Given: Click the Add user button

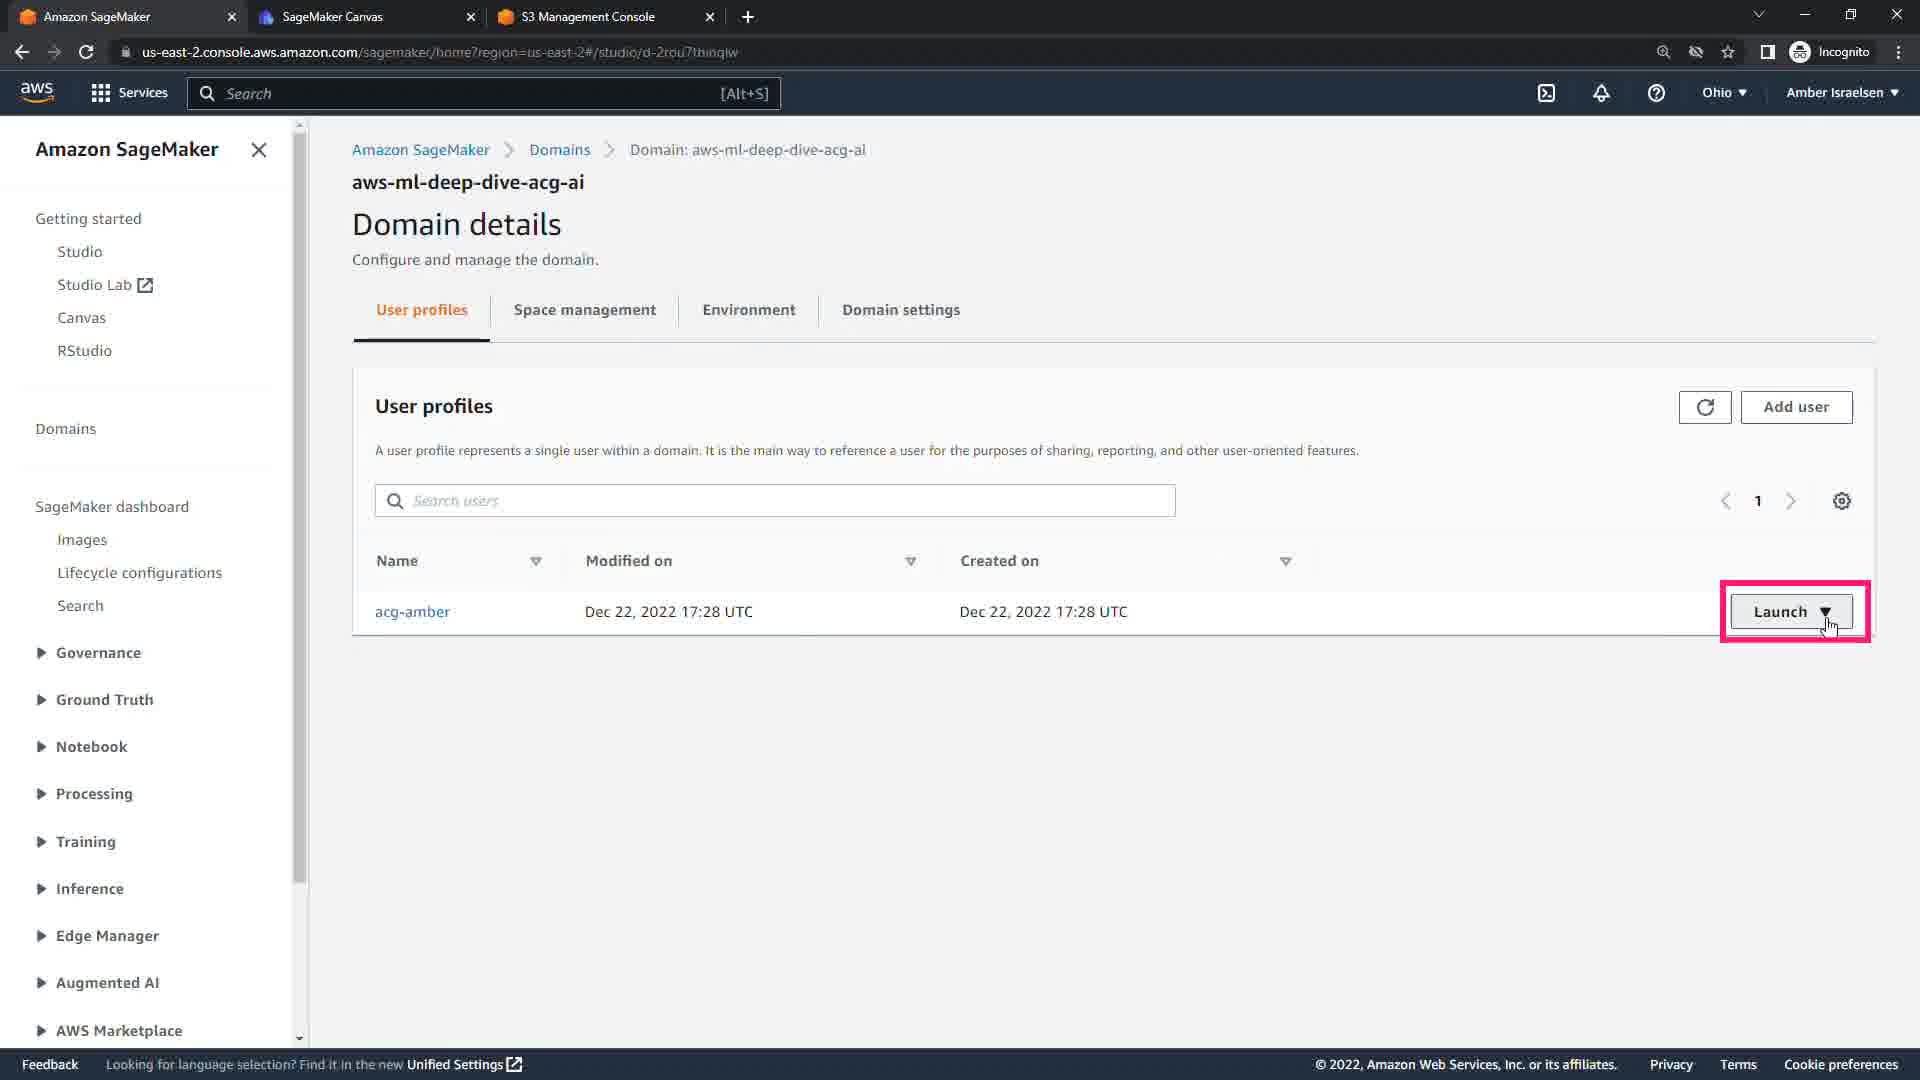Looking at the screenshot, I should [1796, 407].
